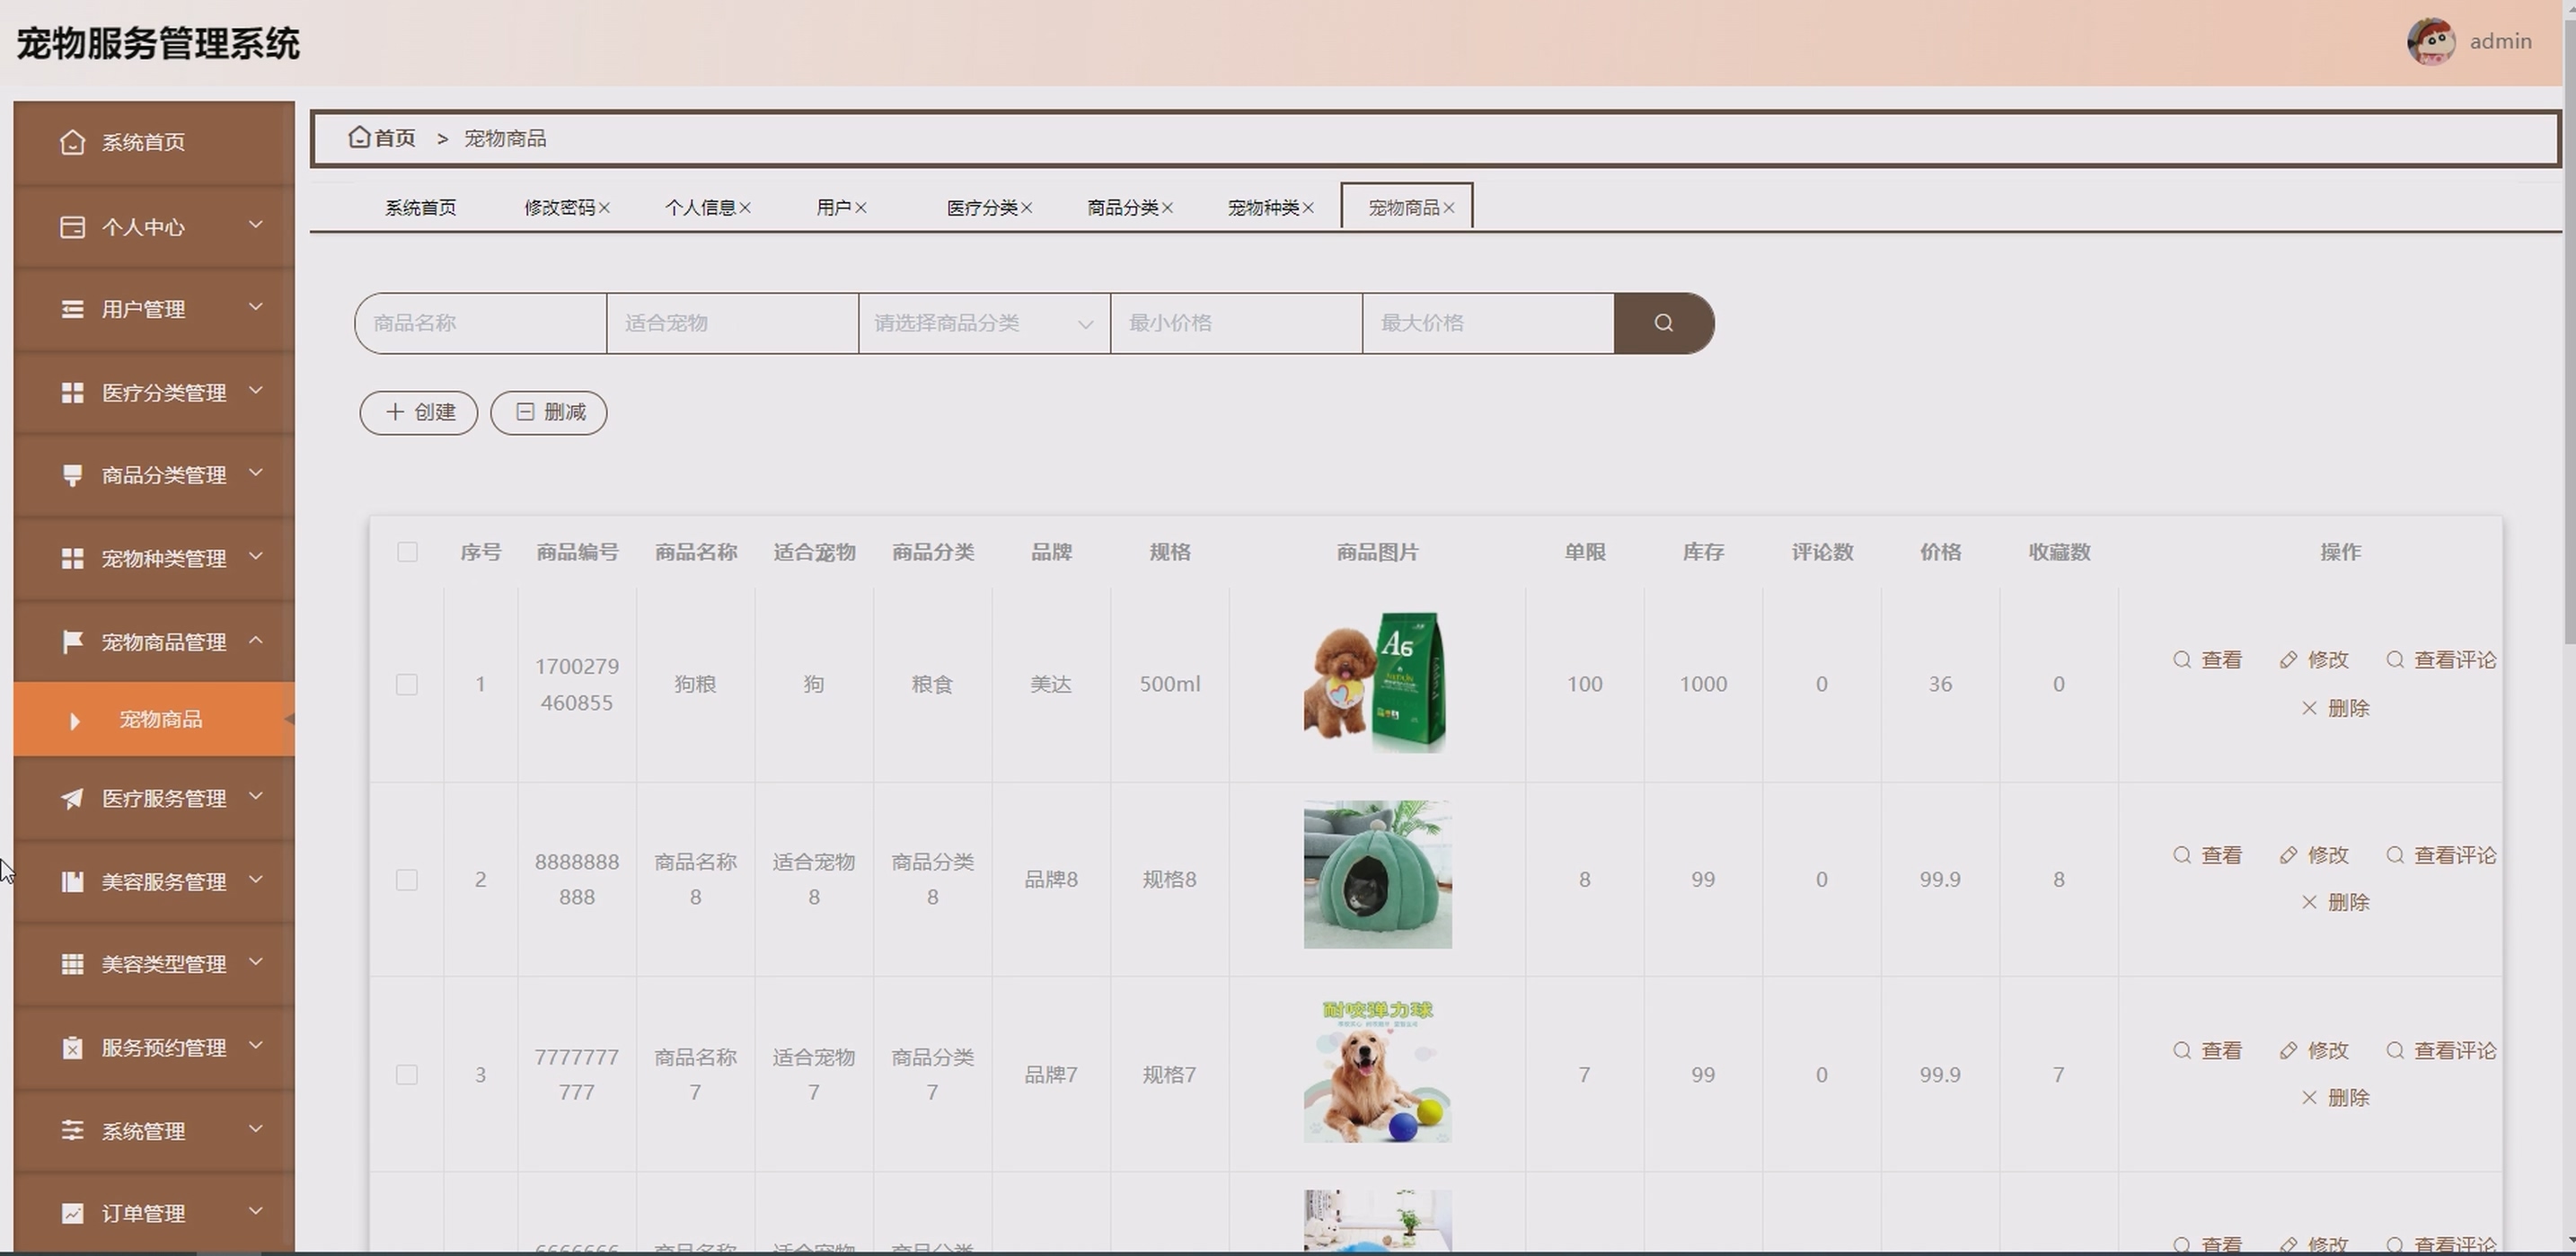Toggle the select-all checkbox in table header

(x=407, y=552)
